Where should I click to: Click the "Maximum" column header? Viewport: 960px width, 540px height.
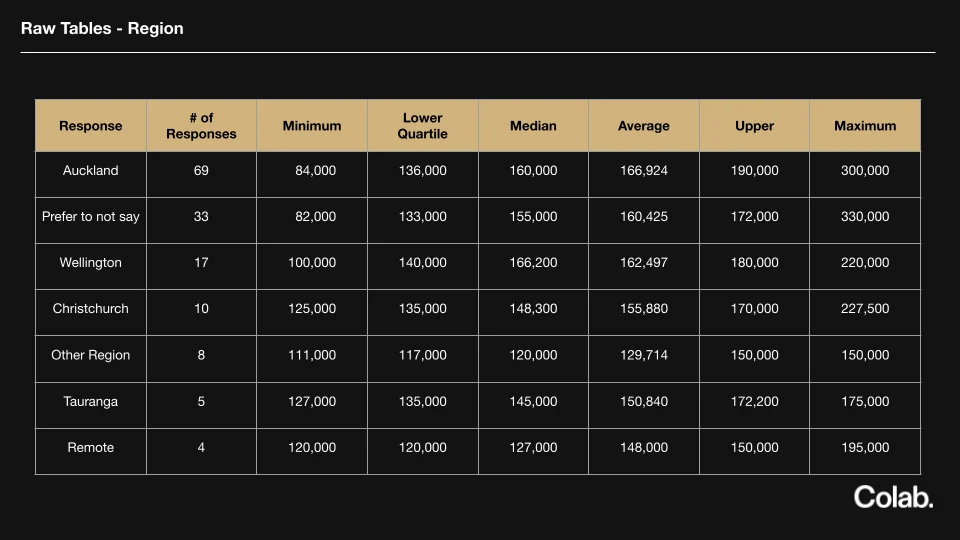click(x=865, y=126)
